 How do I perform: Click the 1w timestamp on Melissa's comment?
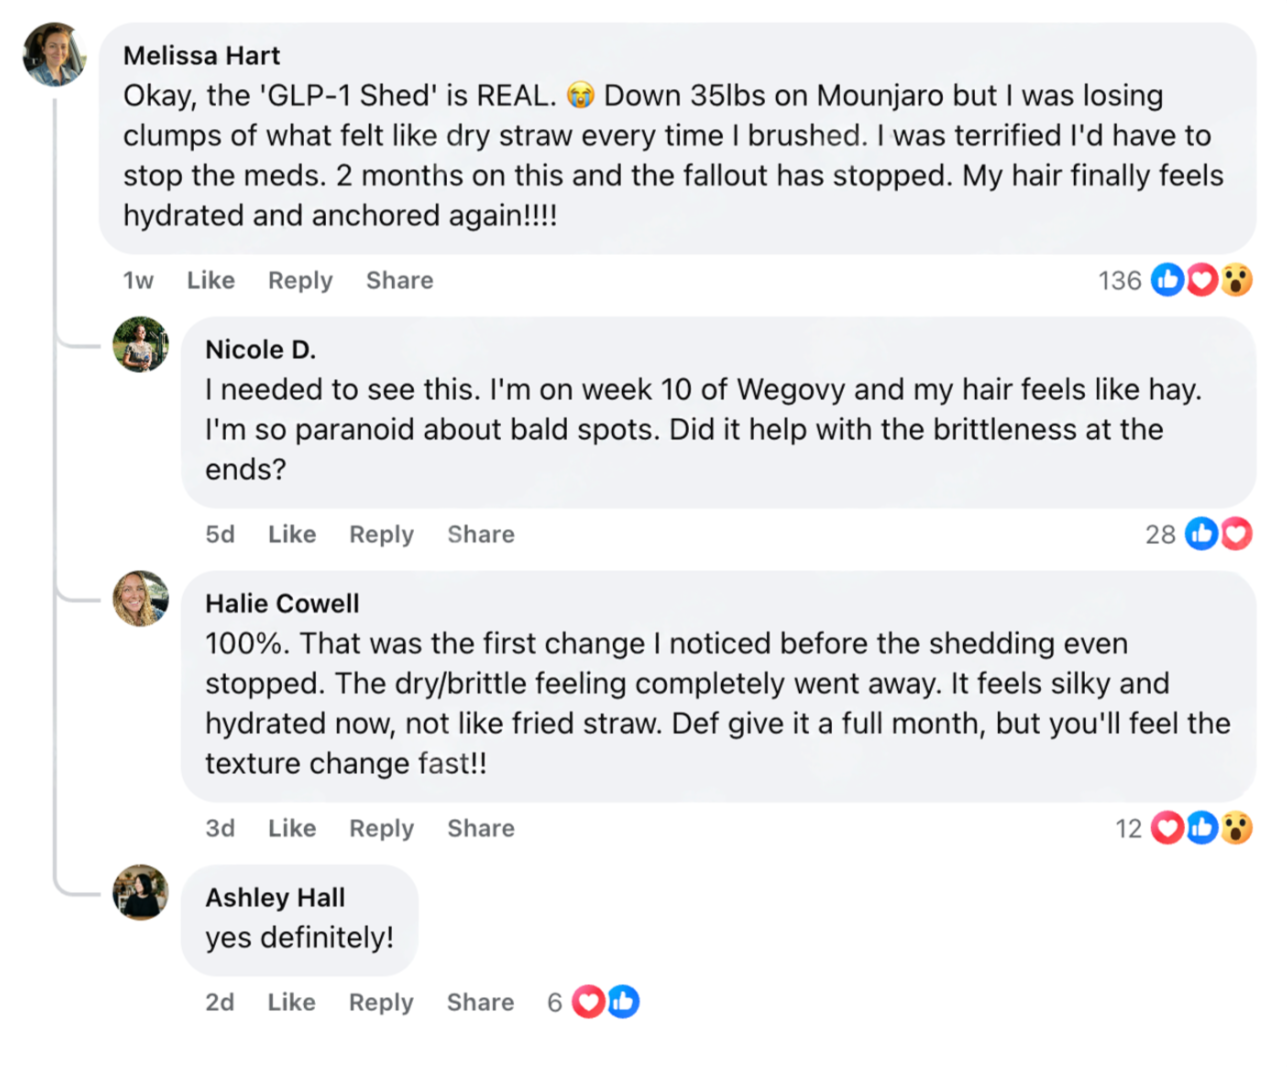138,281
